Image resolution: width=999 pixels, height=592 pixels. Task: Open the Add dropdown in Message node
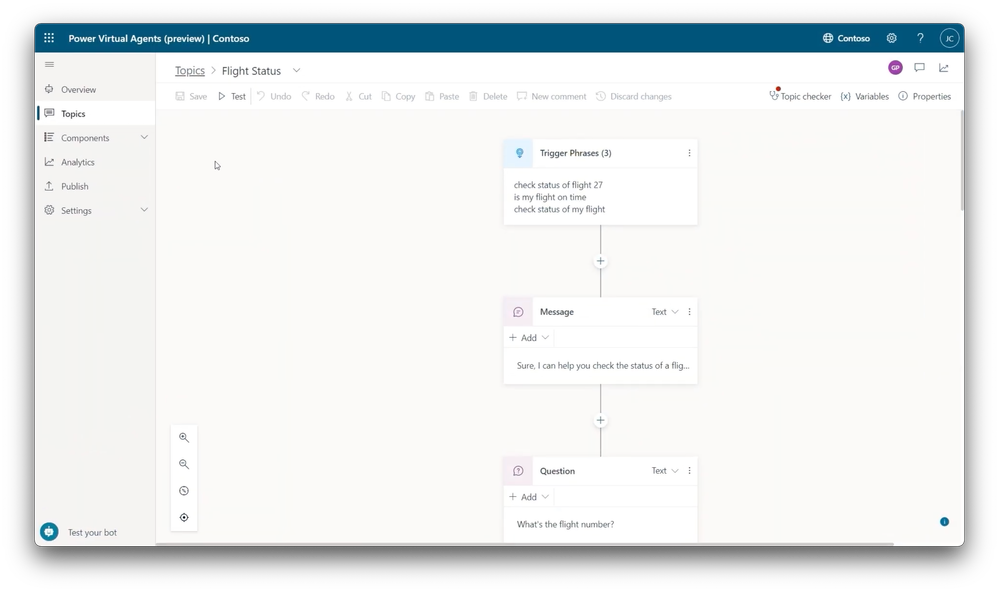[x=529, y=338]
